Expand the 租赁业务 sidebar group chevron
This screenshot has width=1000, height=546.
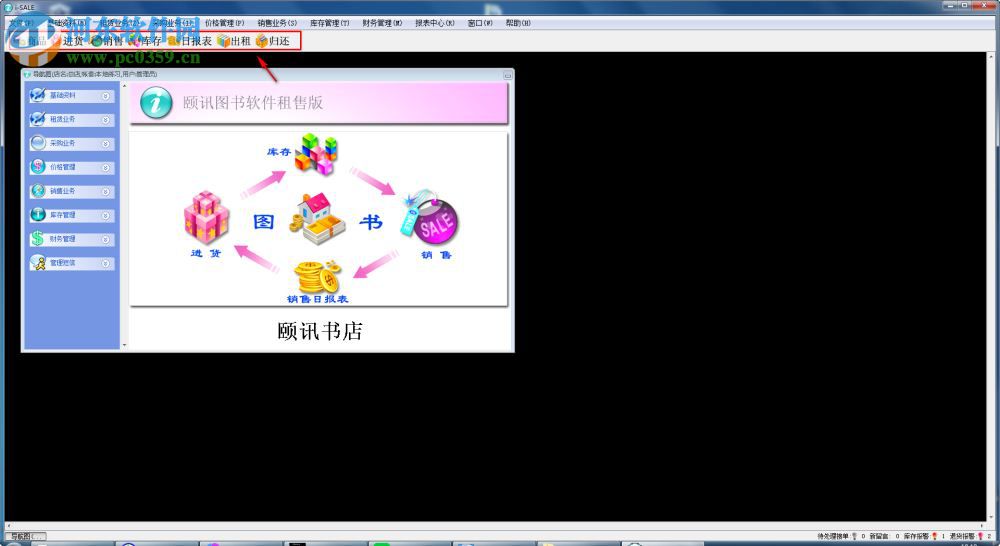[106, 120]
